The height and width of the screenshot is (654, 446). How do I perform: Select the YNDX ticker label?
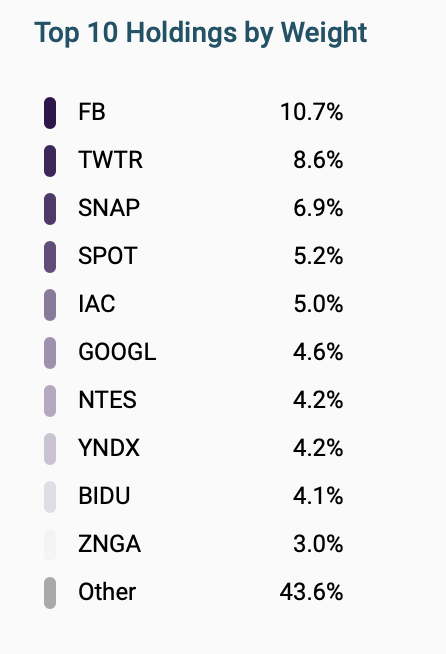point(109,448)
